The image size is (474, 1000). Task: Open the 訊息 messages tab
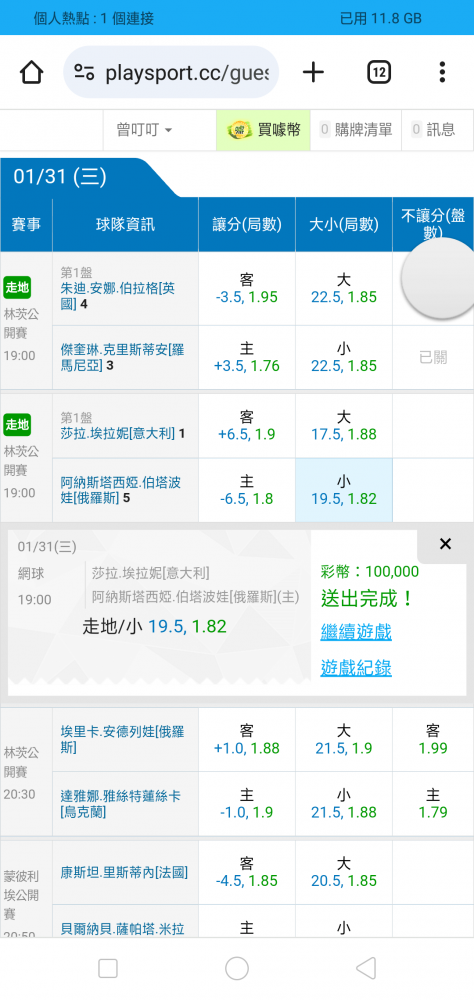click(434, 130)
